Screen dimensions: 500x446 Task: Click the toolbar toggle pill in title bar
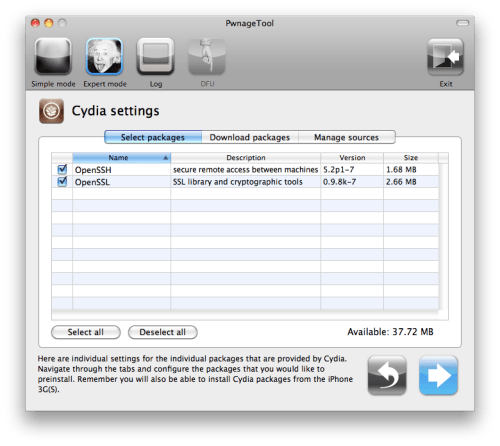click(462, 23)
